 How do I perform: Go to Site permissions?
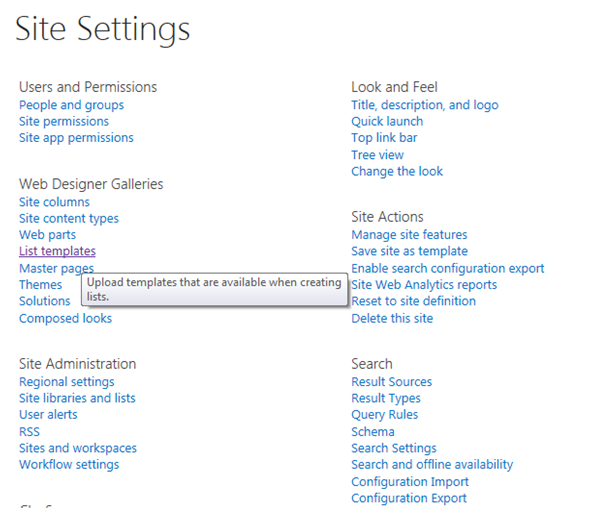pyautogui.click(x=64, y=122)
